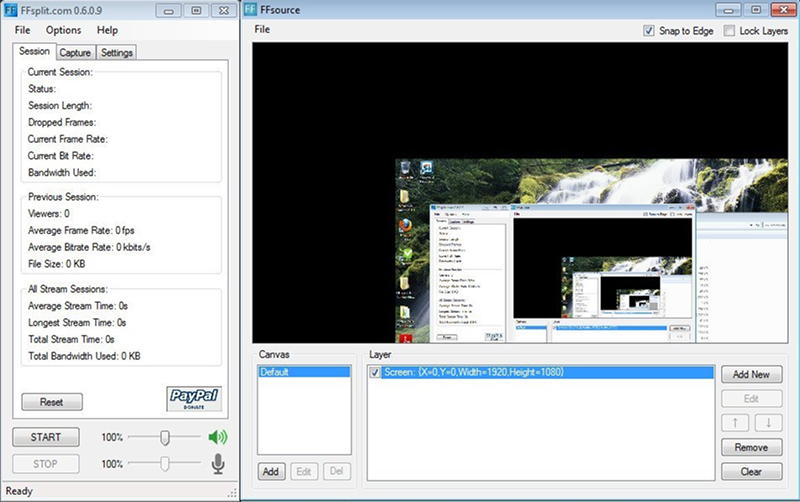Click the status bar resize grip
This screenshot has height=502, width=800.
coord(233,492)
